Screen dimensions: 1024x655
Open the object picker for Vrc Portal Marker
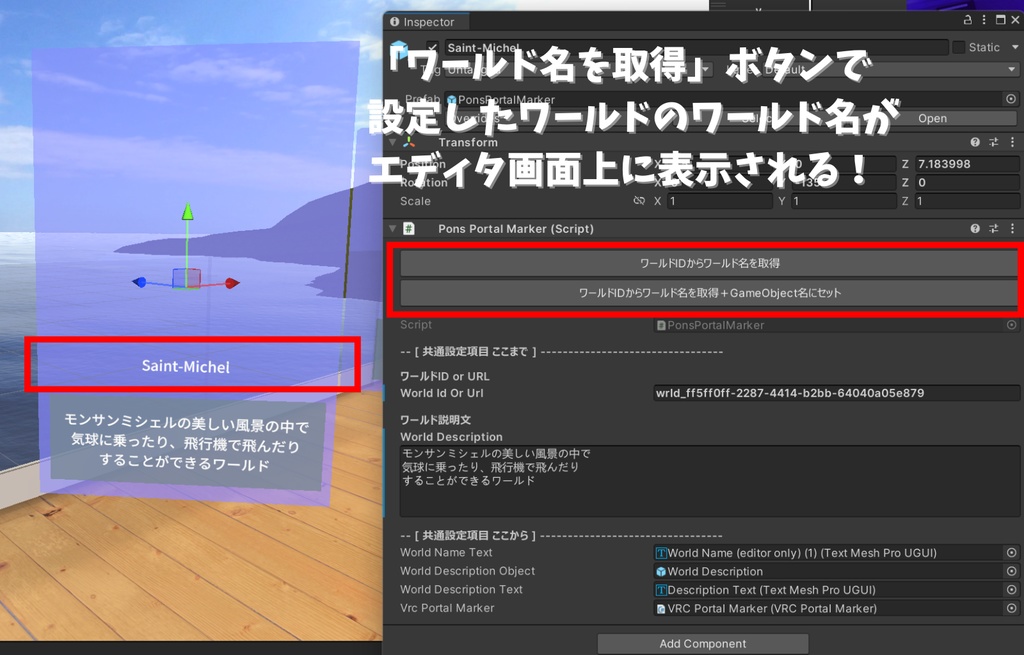1011,608
